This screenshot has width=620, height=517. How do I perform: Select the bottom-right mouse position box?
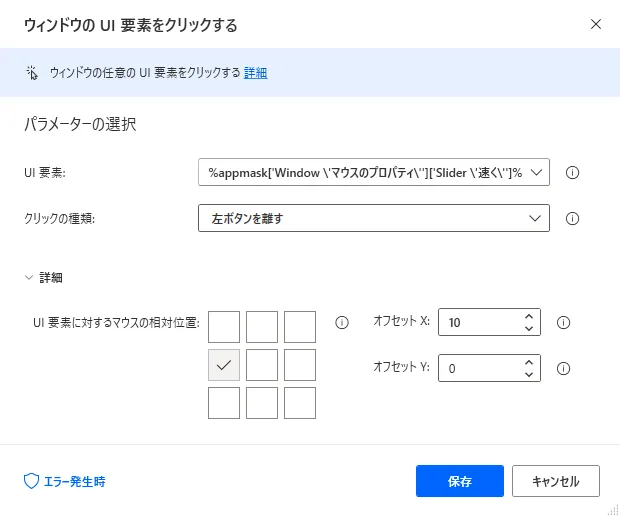pos(300,403)
